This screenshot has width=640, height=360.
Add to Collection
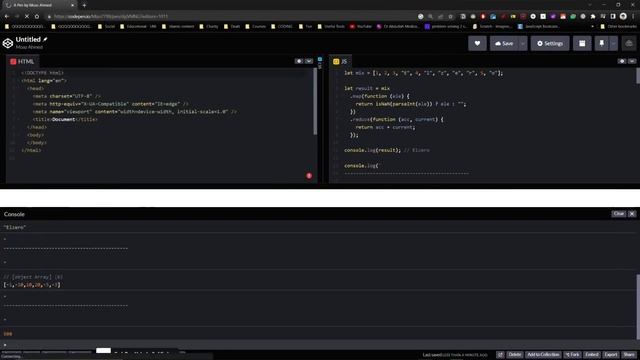543,355
